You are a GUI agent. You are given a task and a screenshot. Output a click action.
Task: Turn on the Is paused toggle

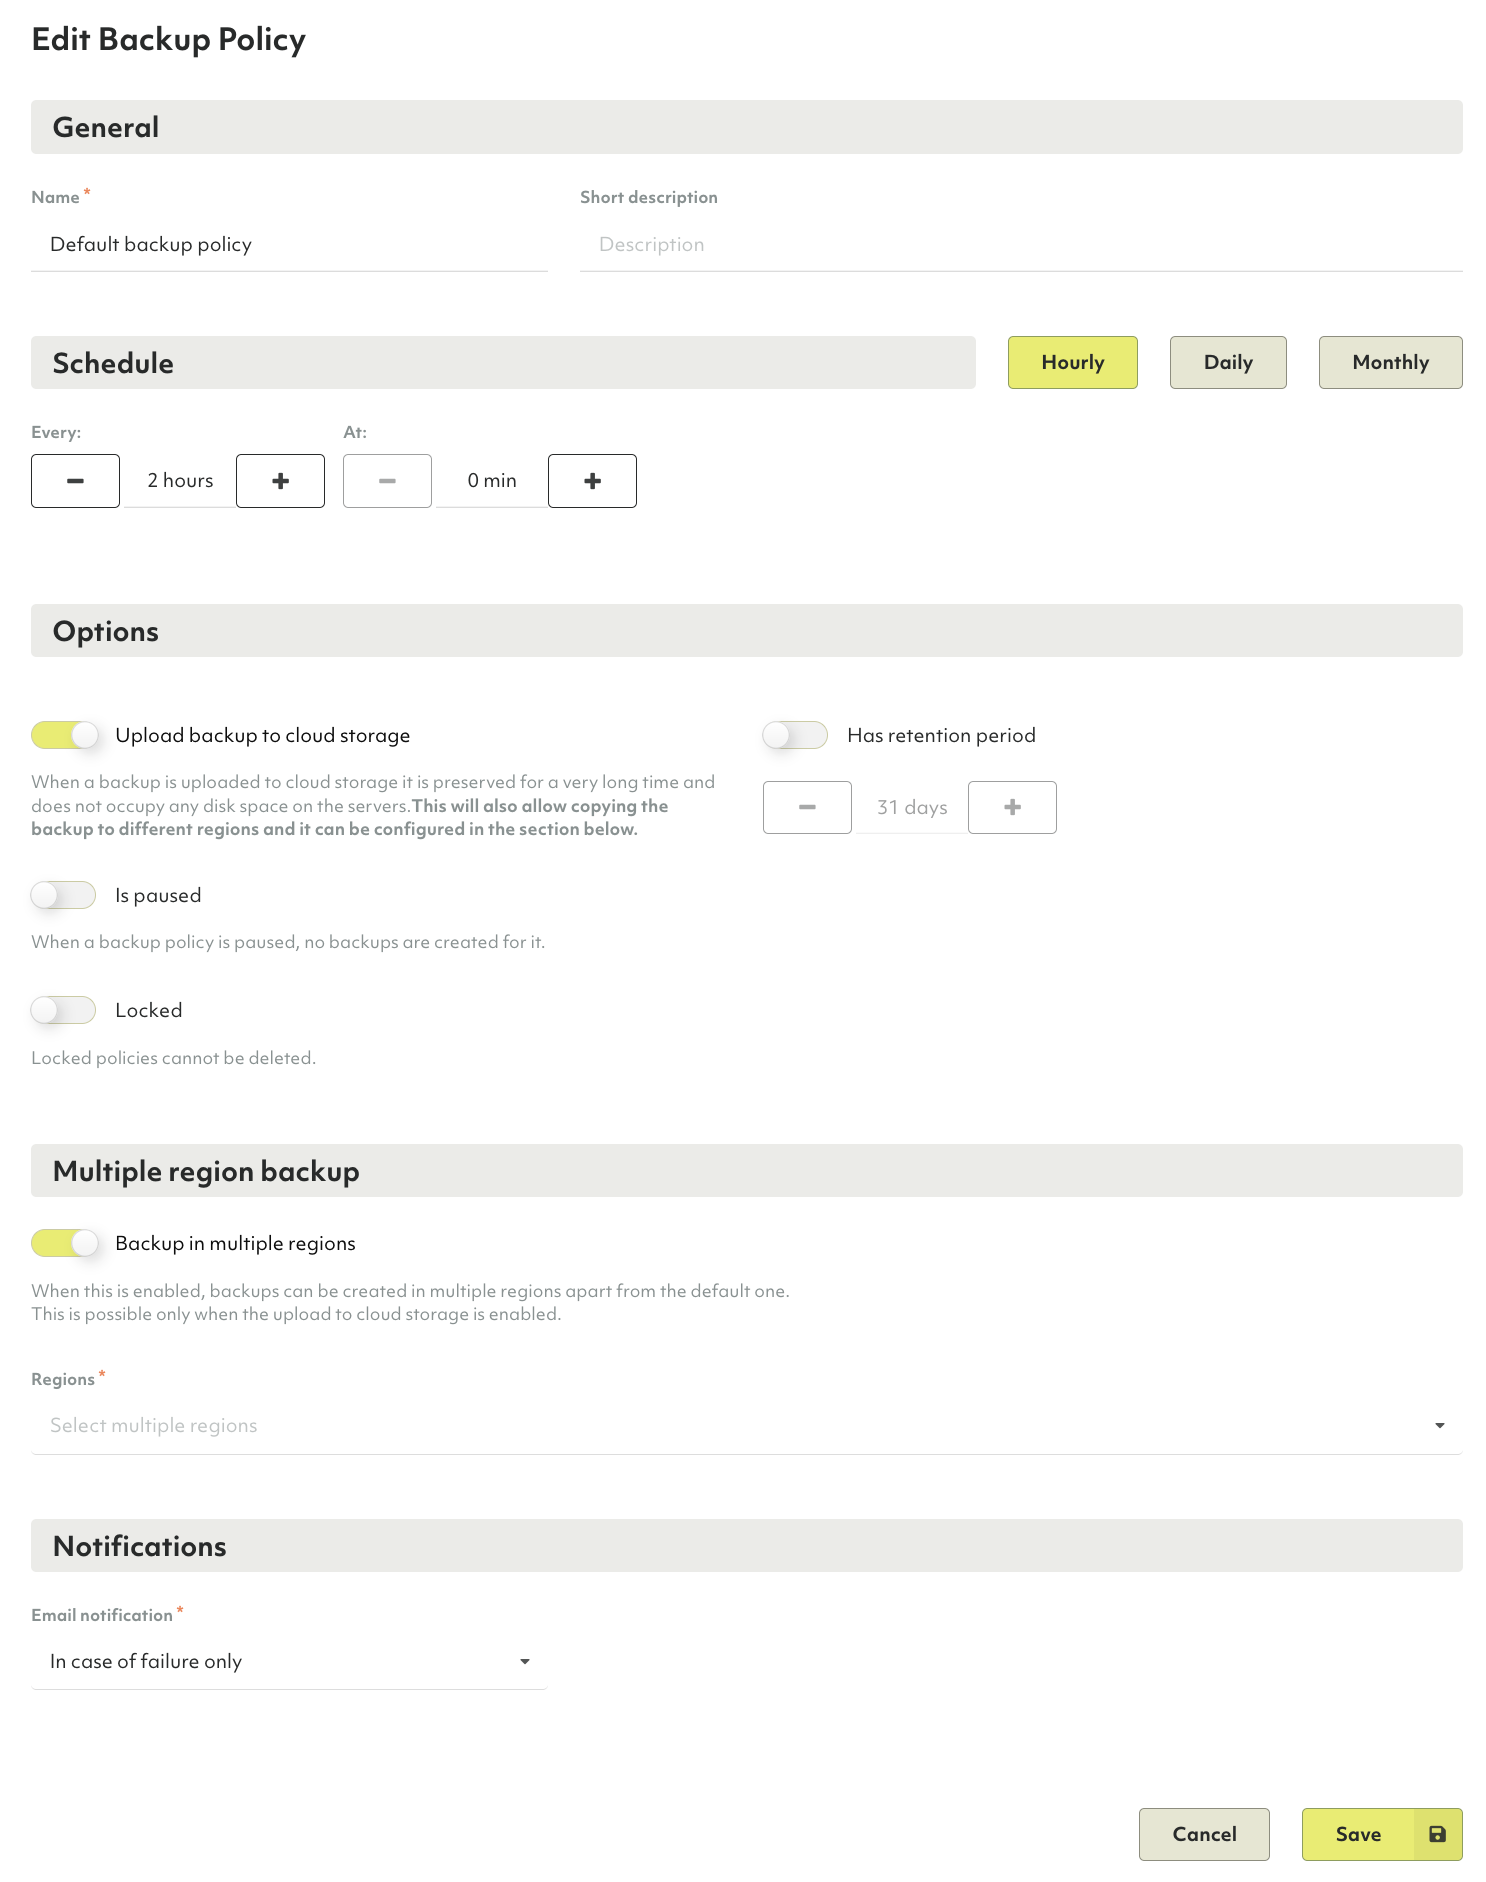point(64,895)
